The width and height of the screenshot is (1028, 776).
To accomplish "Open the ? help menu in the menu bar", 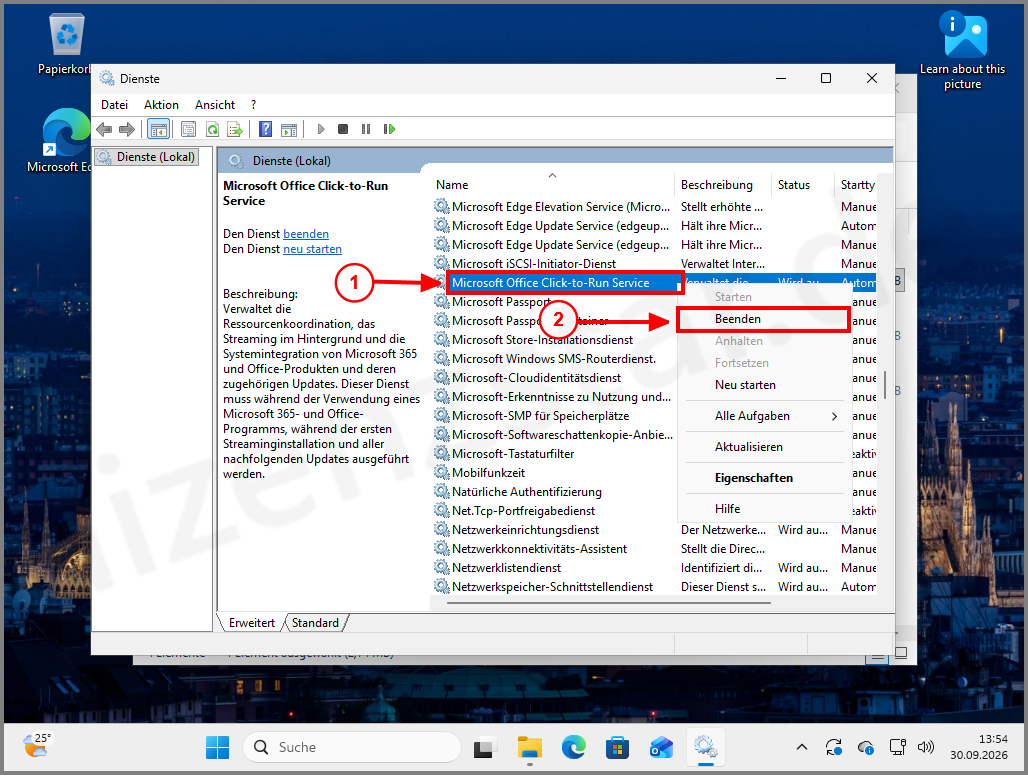I will [x=254, y=105].
